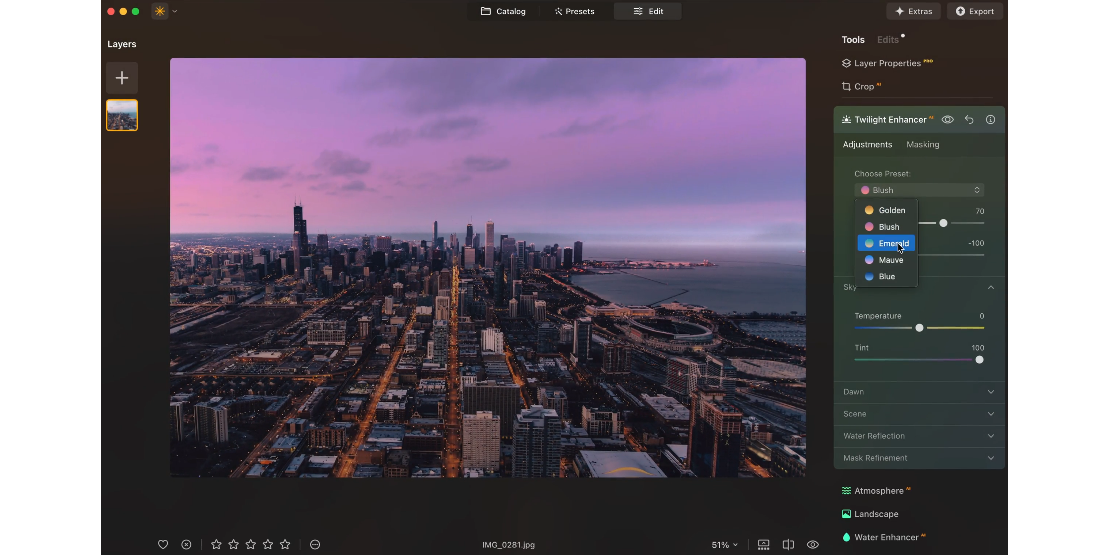Expand the Dawn section
Viewport: 1110px width, 555px height.
pos(919,392)
